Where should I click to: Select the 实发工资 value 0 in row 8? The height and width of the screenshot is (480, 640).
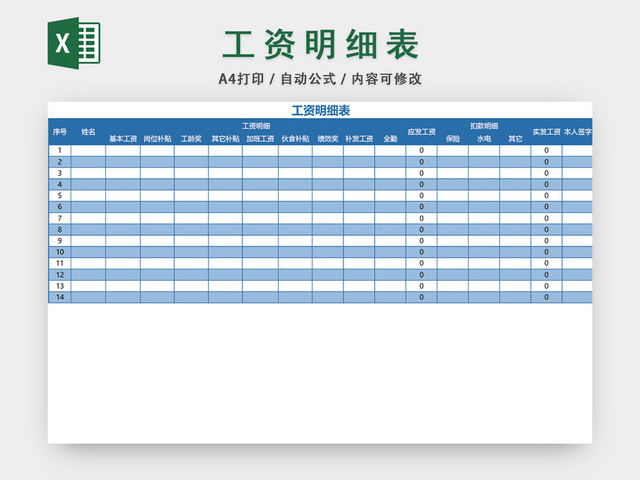click(547, 229)
